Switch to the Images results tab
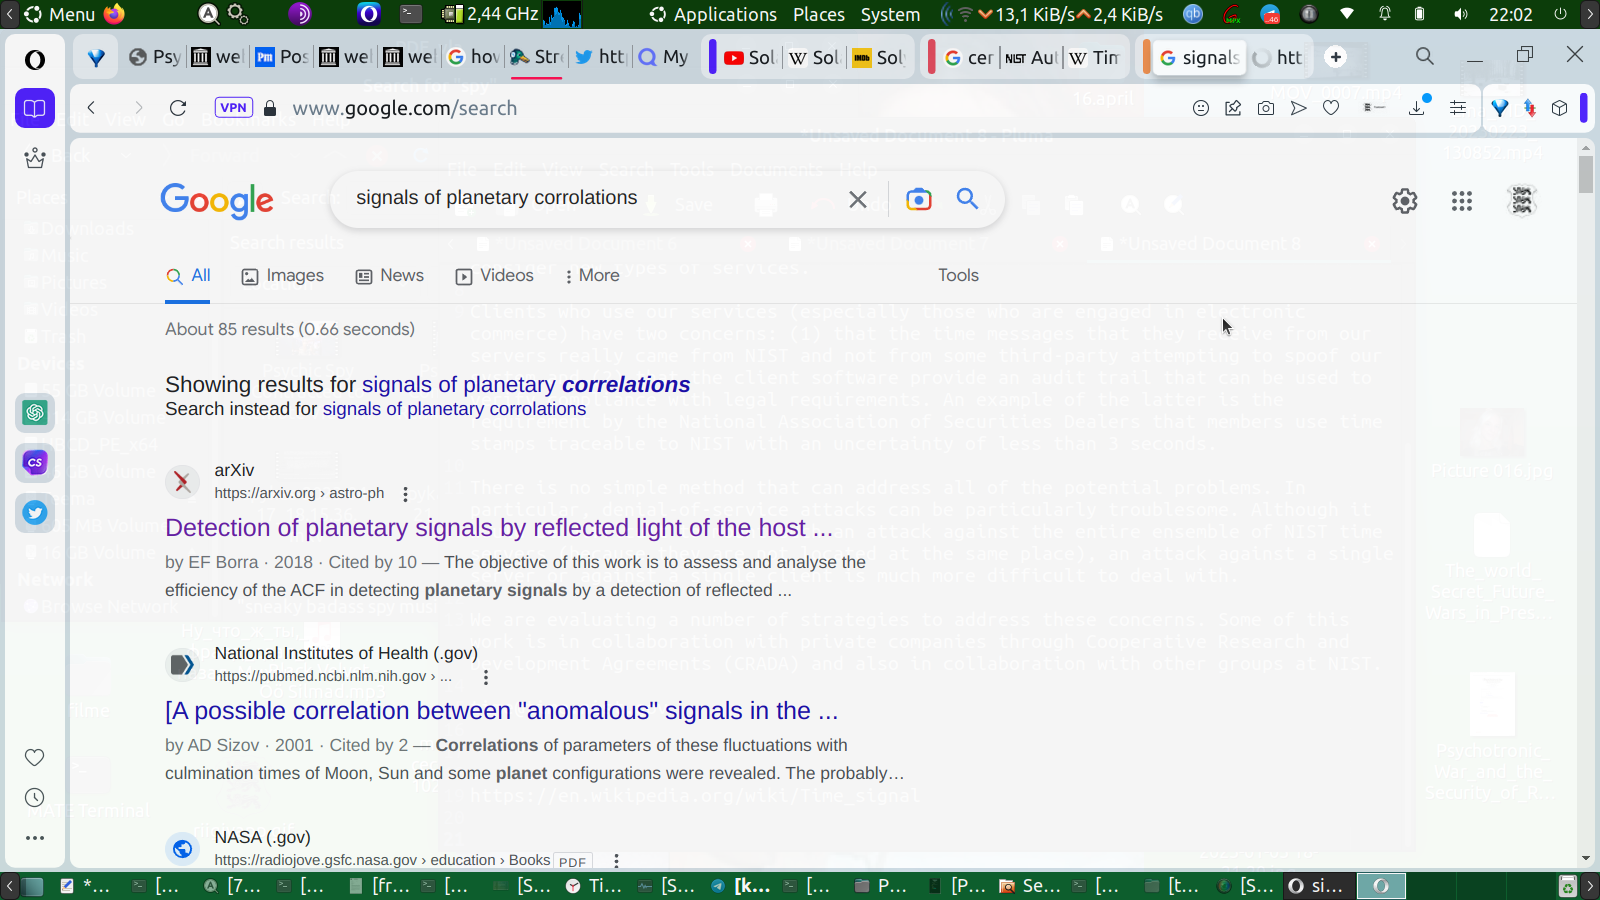The width and height of the screenshot is (1600, 900). point(283,276)
